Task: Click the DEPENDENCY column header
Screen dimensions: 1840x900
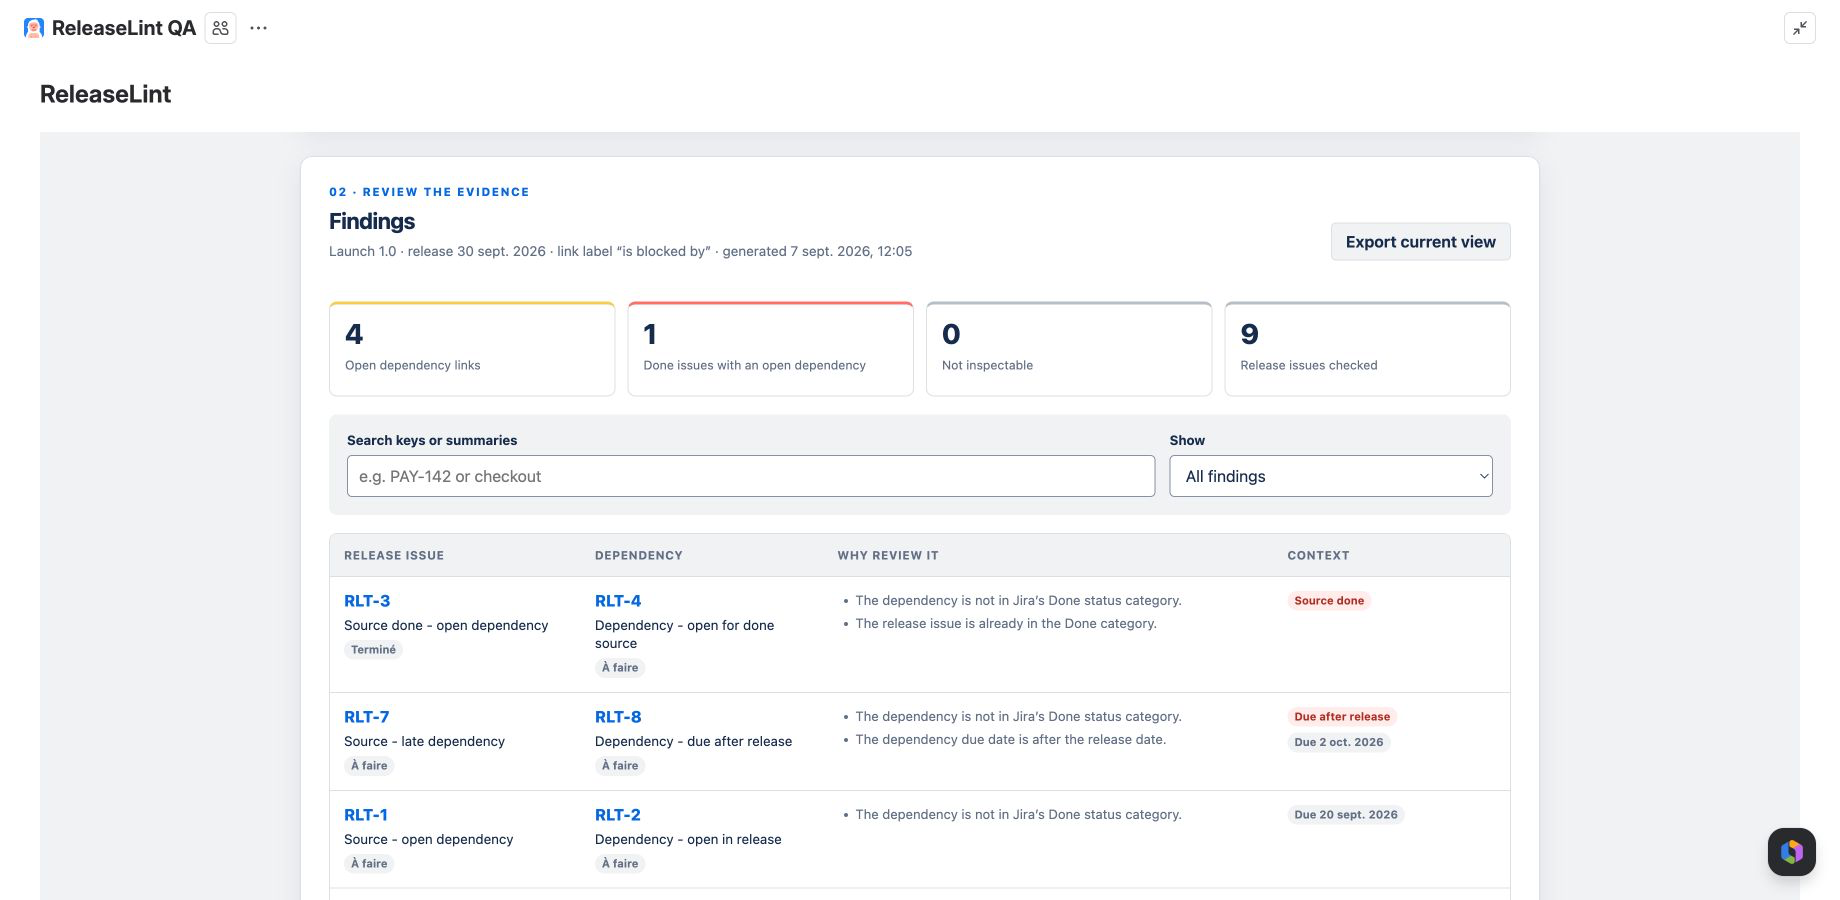Action: click(x=639, y=555)
